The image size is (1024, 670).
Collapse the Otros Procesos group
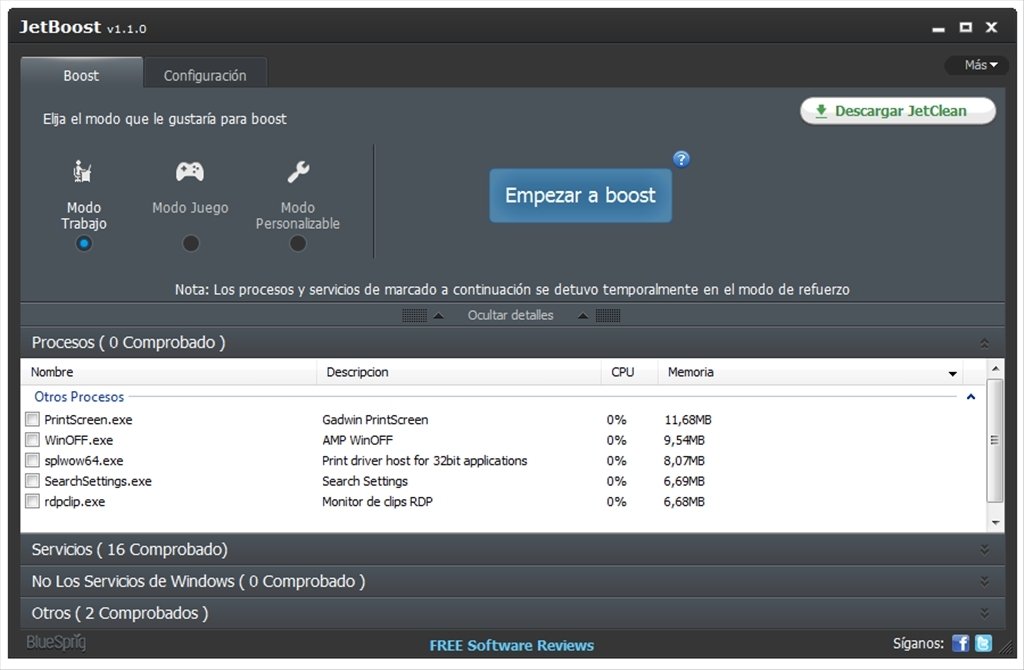click(970, 397)
